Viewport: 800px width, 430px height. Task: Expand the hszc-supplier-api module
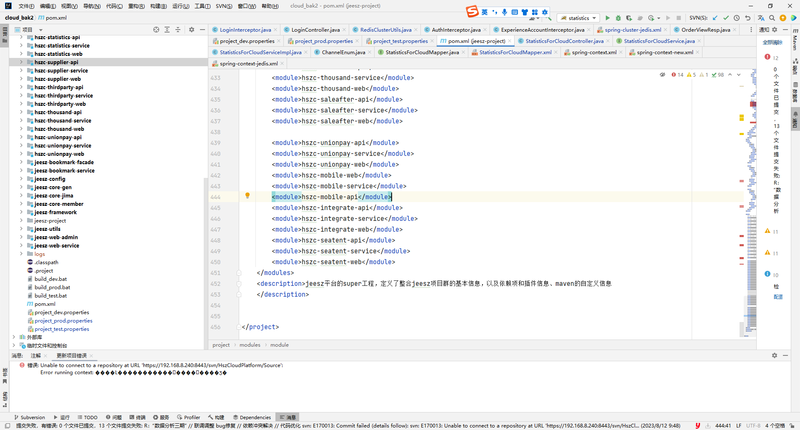[x=21, y=62]
